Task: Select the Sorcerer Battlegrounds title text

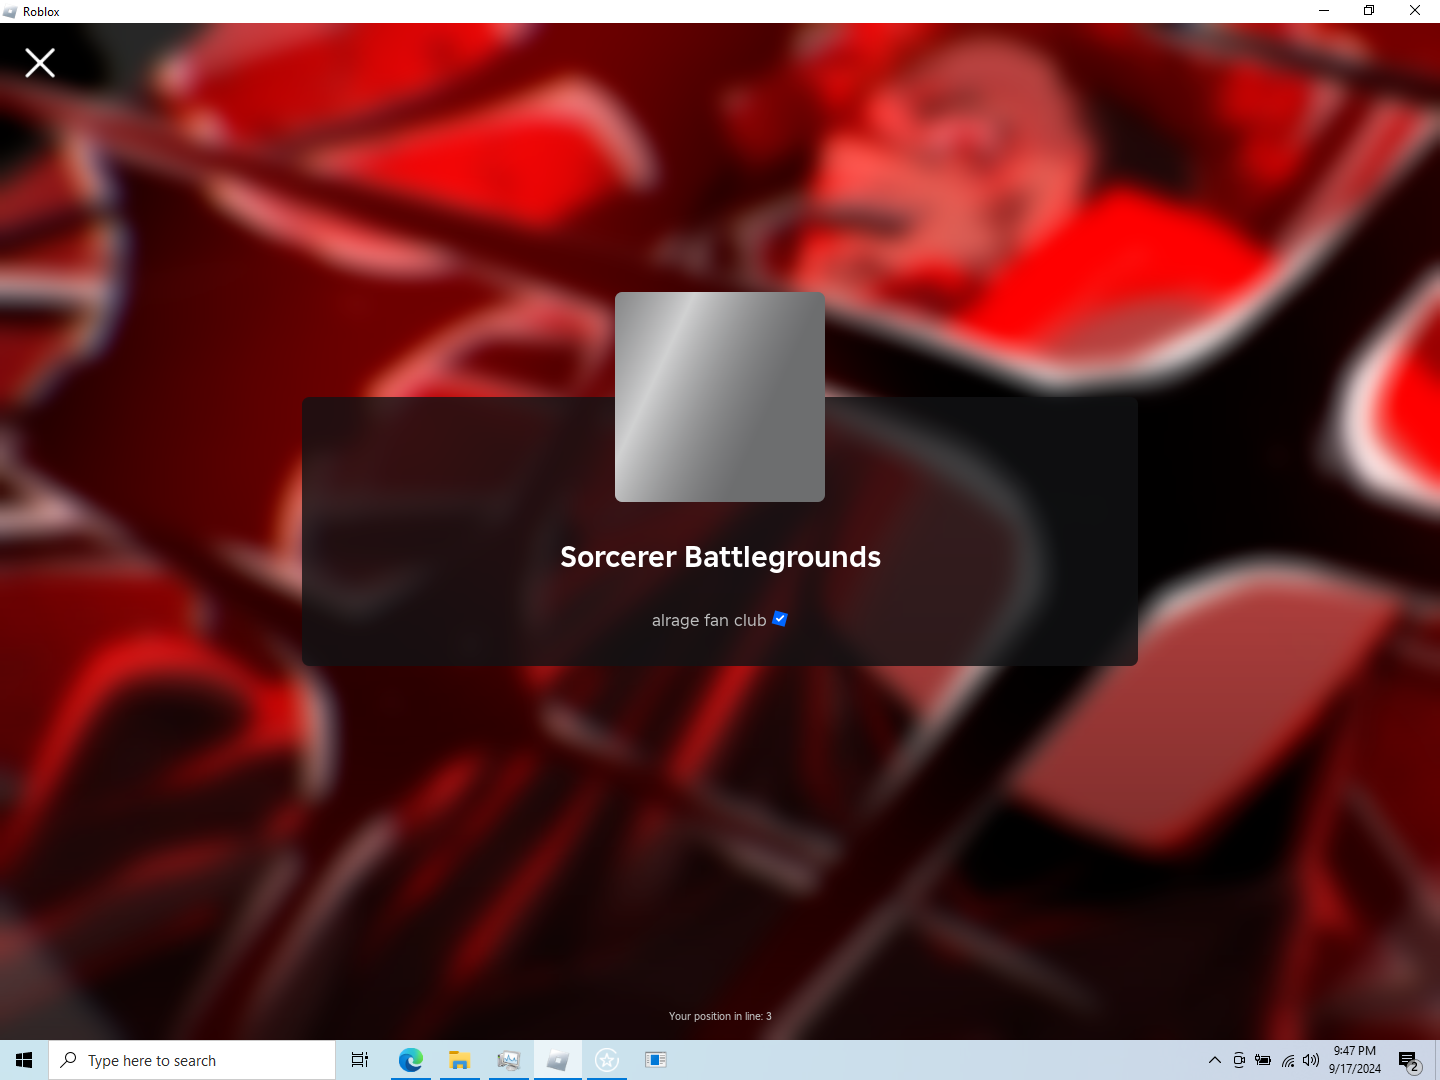Action: point(720,557)
